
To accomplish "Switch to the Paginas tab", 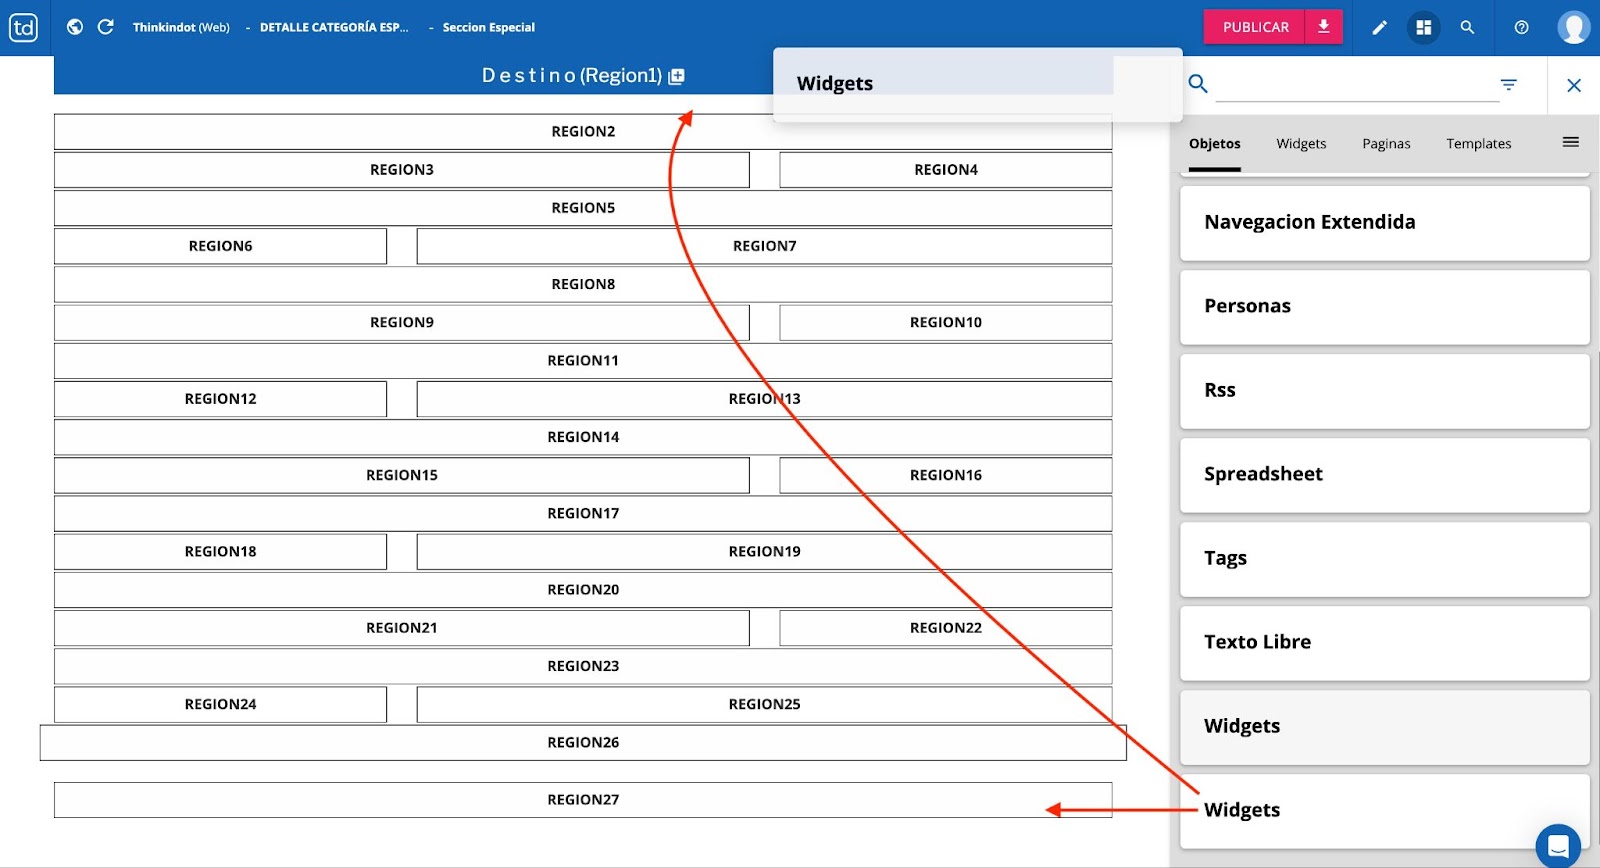I will (x=1386, y=144).
